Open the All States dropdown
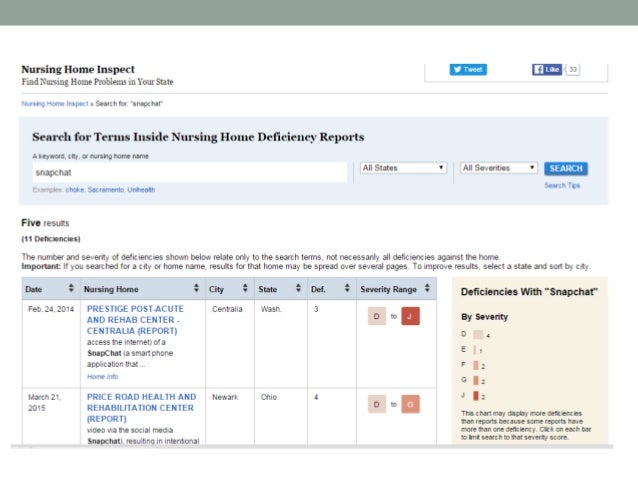This screenshot has height=479, width=638. (403, 168)
